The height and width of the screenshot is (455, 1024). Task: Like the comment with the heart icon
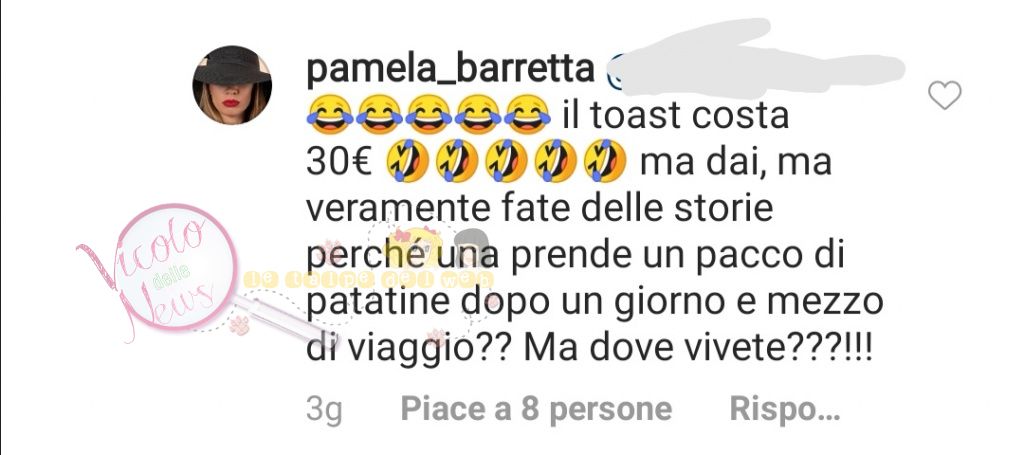[944, 95]
